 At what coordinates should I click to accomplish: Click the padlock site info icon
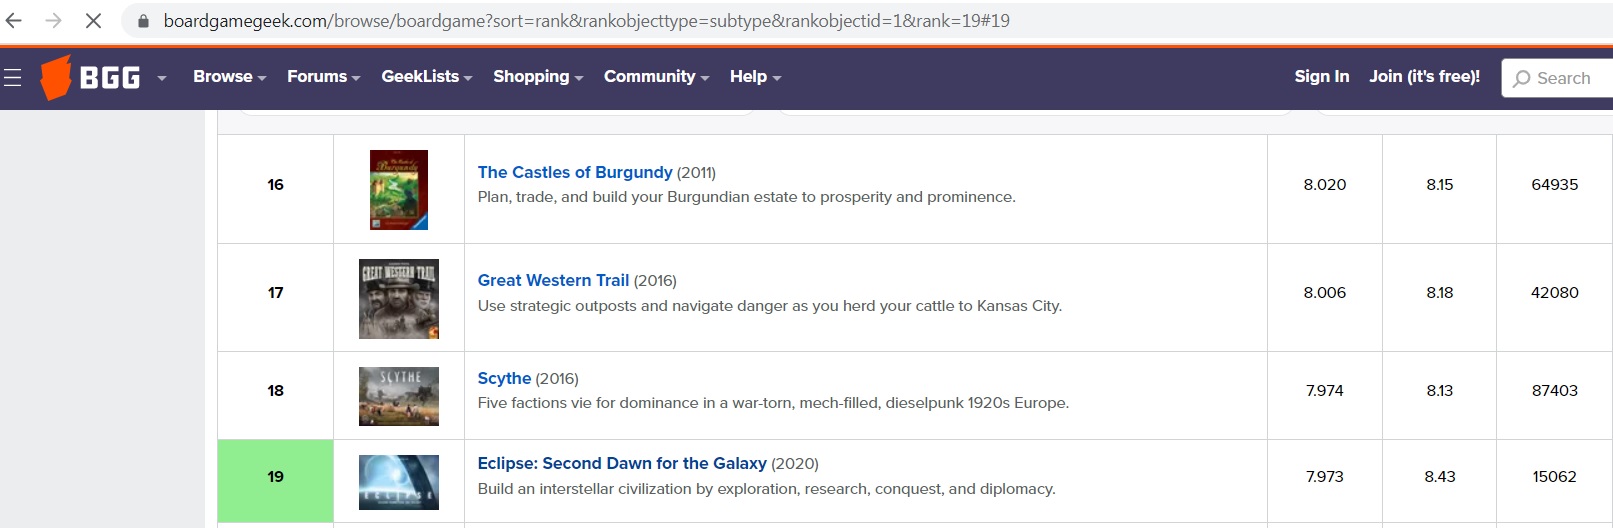[x=143, y=21]
